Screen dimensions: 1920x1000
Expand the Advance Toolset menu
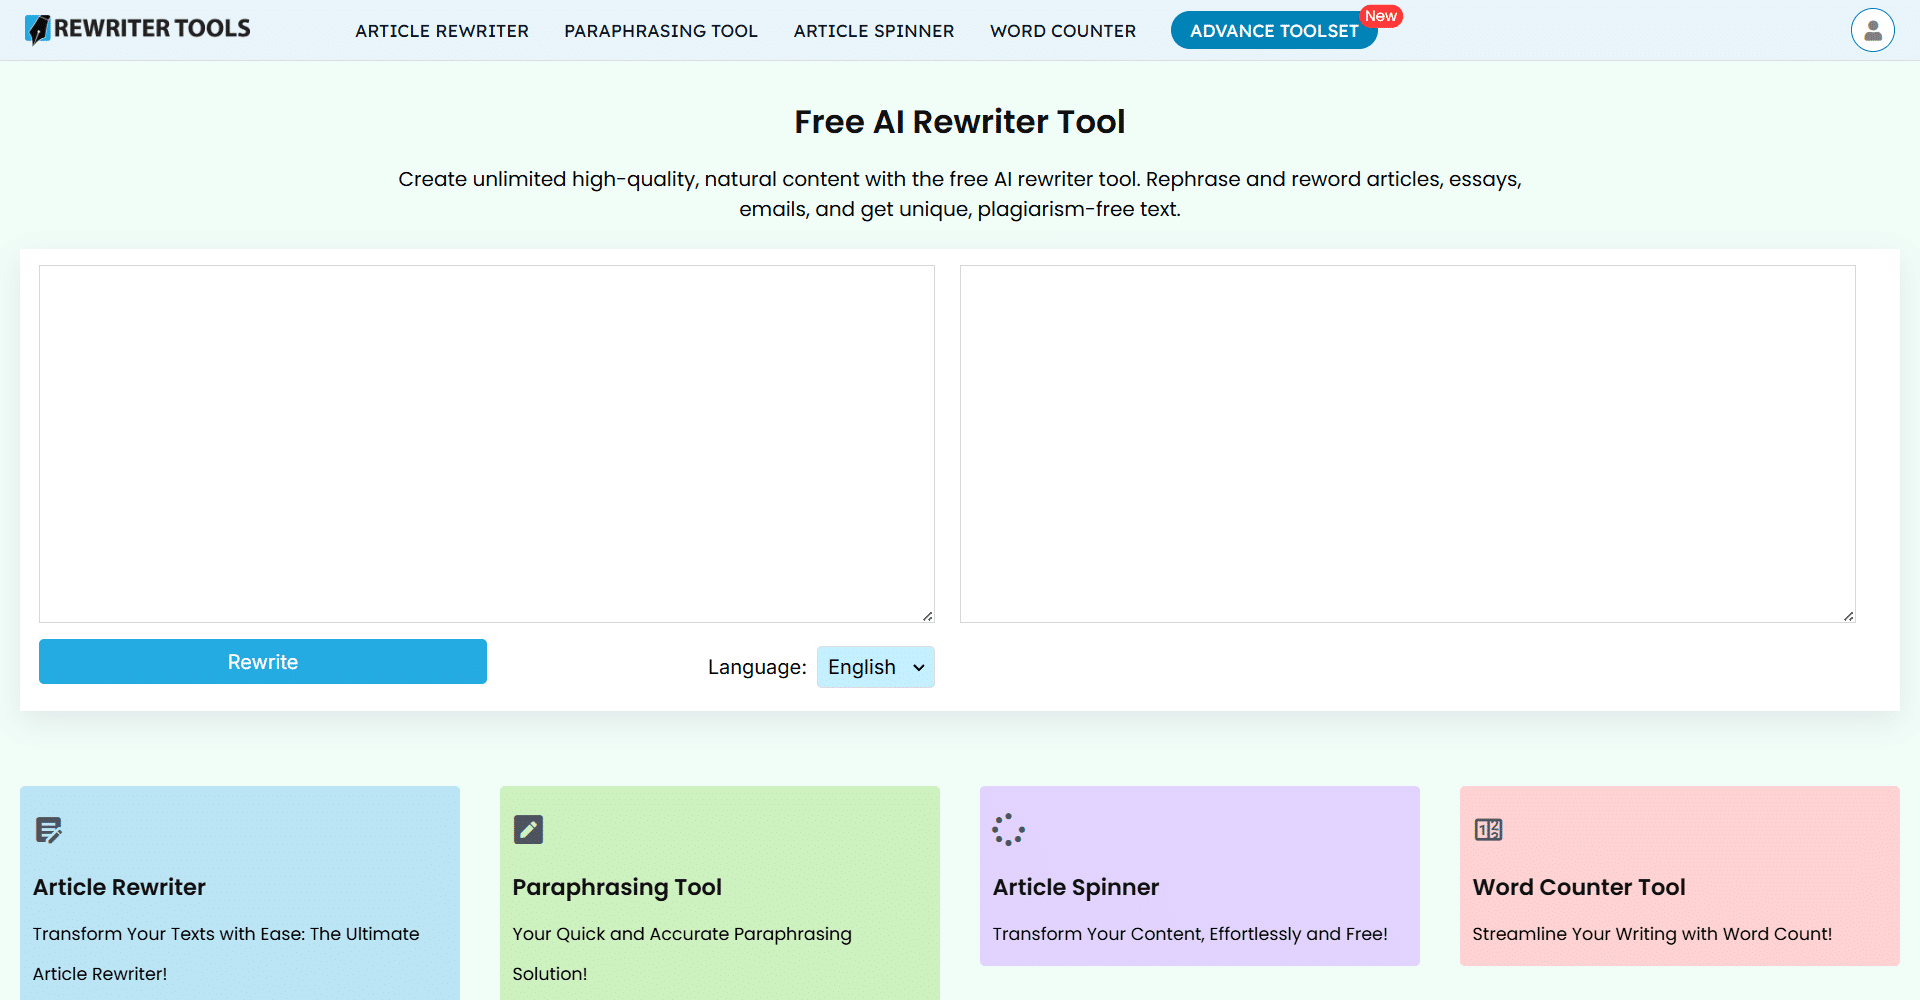pyautogui.click(x=1273, y=30)
